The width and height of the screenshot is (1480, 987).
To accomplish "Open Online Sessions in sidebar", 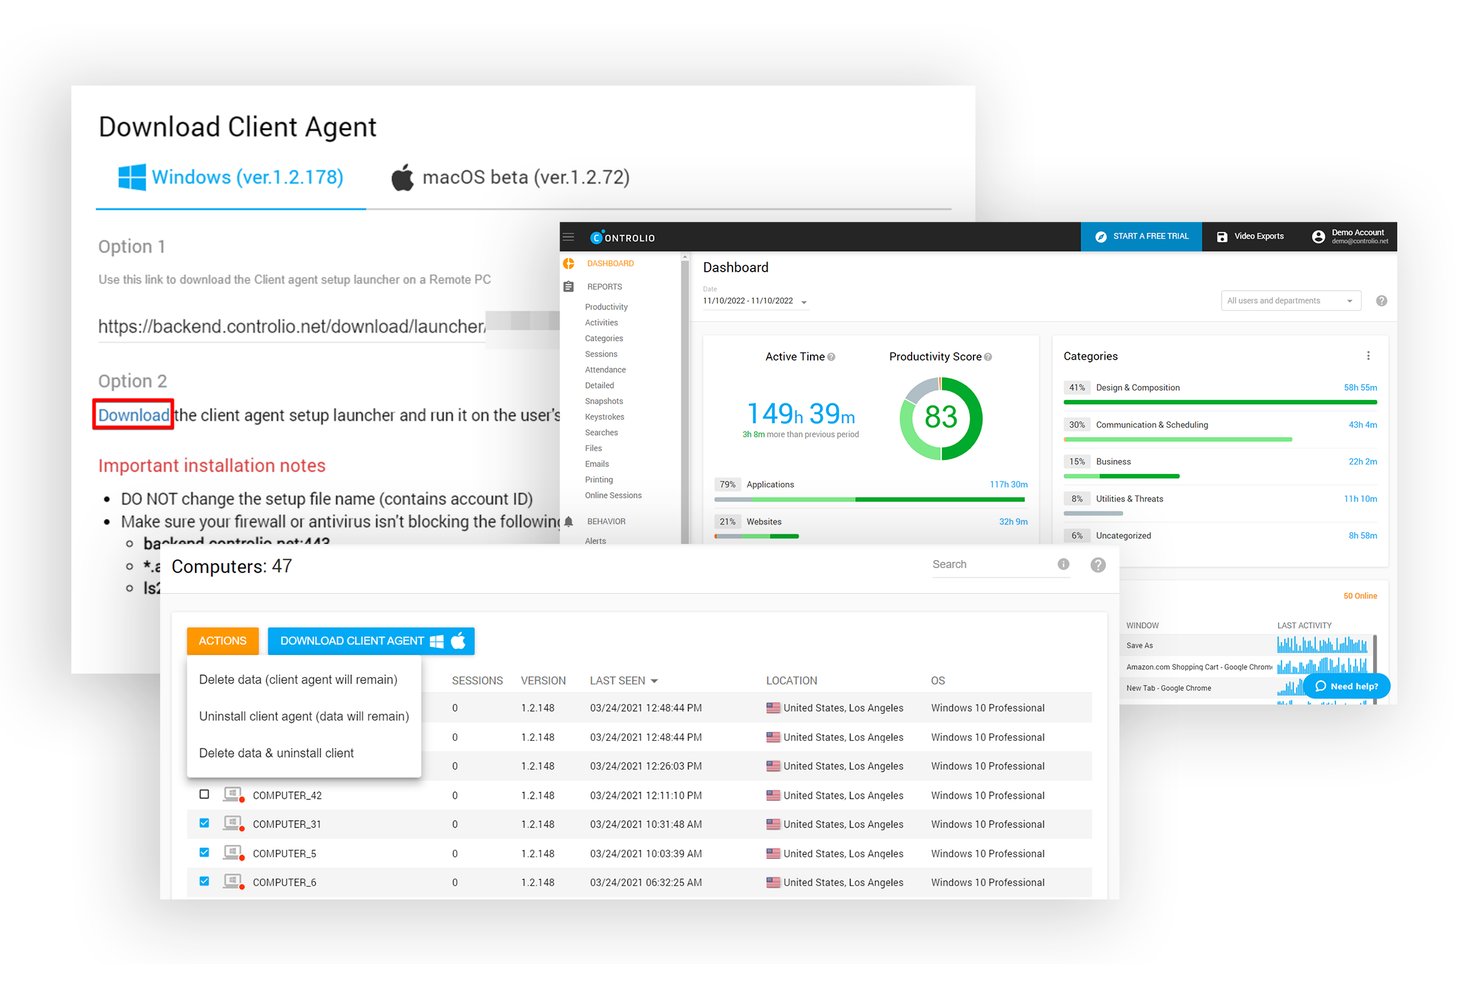I will pos(613,496).
